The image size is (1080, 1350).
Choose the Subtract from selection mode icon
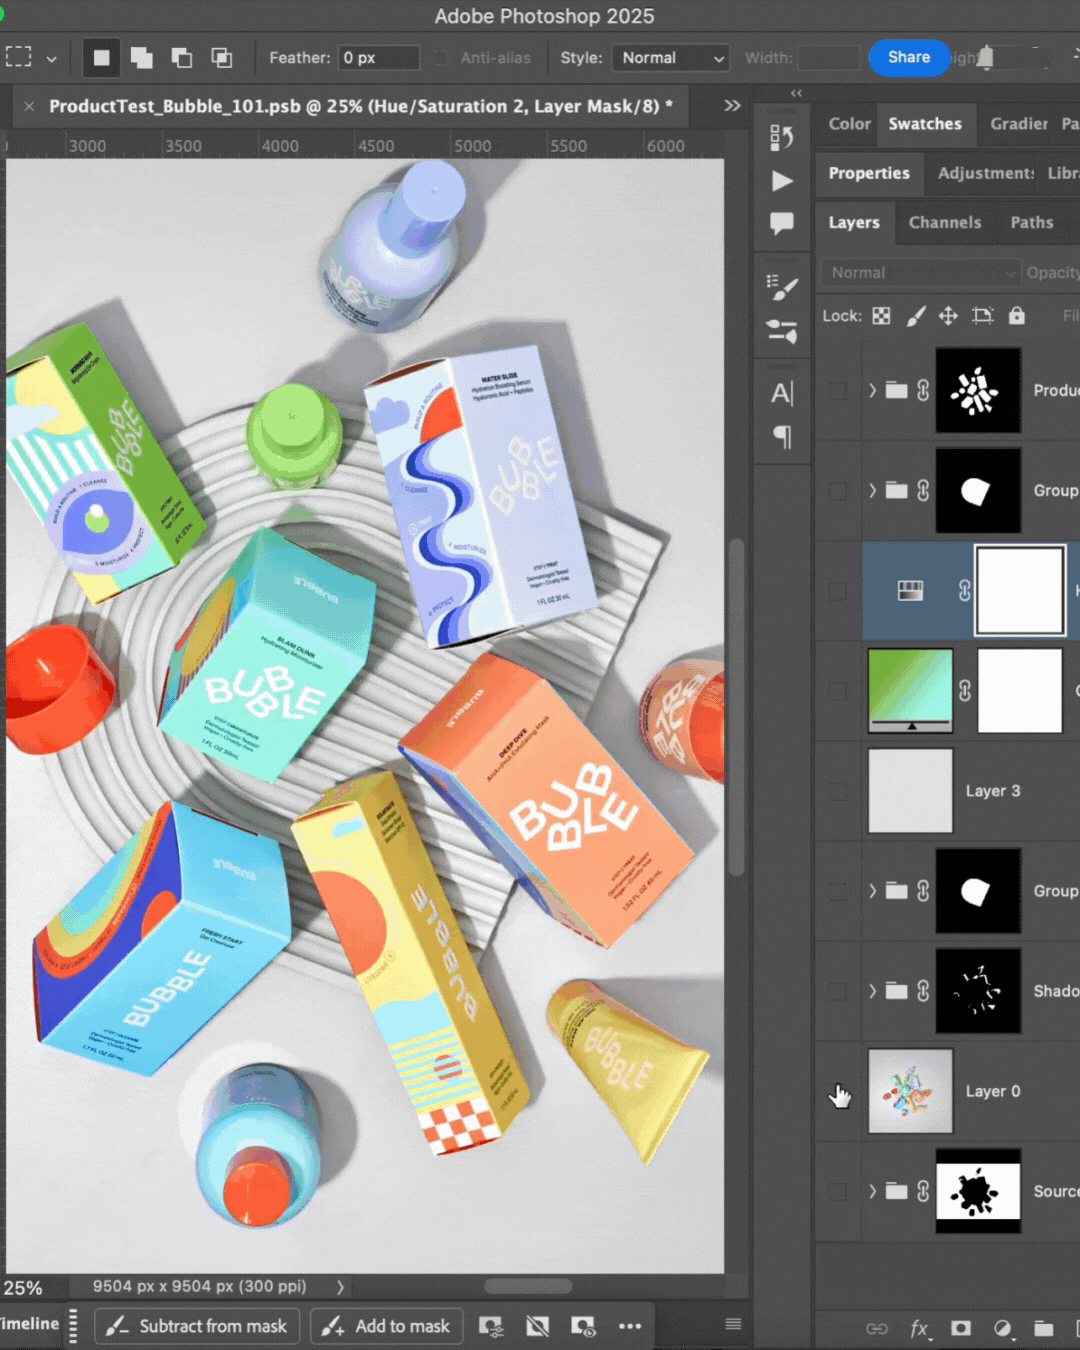pyautogui.click(x=182, y=58)
